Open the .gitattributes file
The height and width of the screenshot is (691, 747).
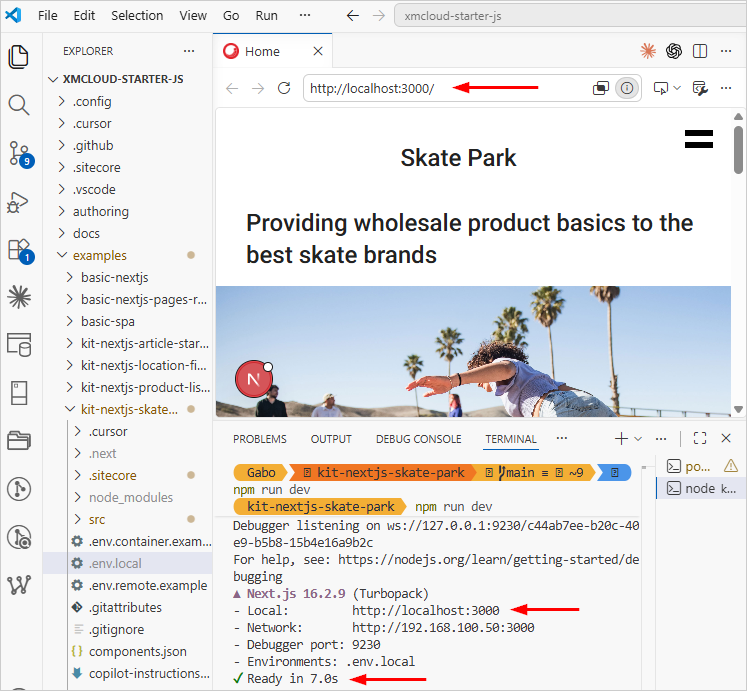[x=127, y=608]
